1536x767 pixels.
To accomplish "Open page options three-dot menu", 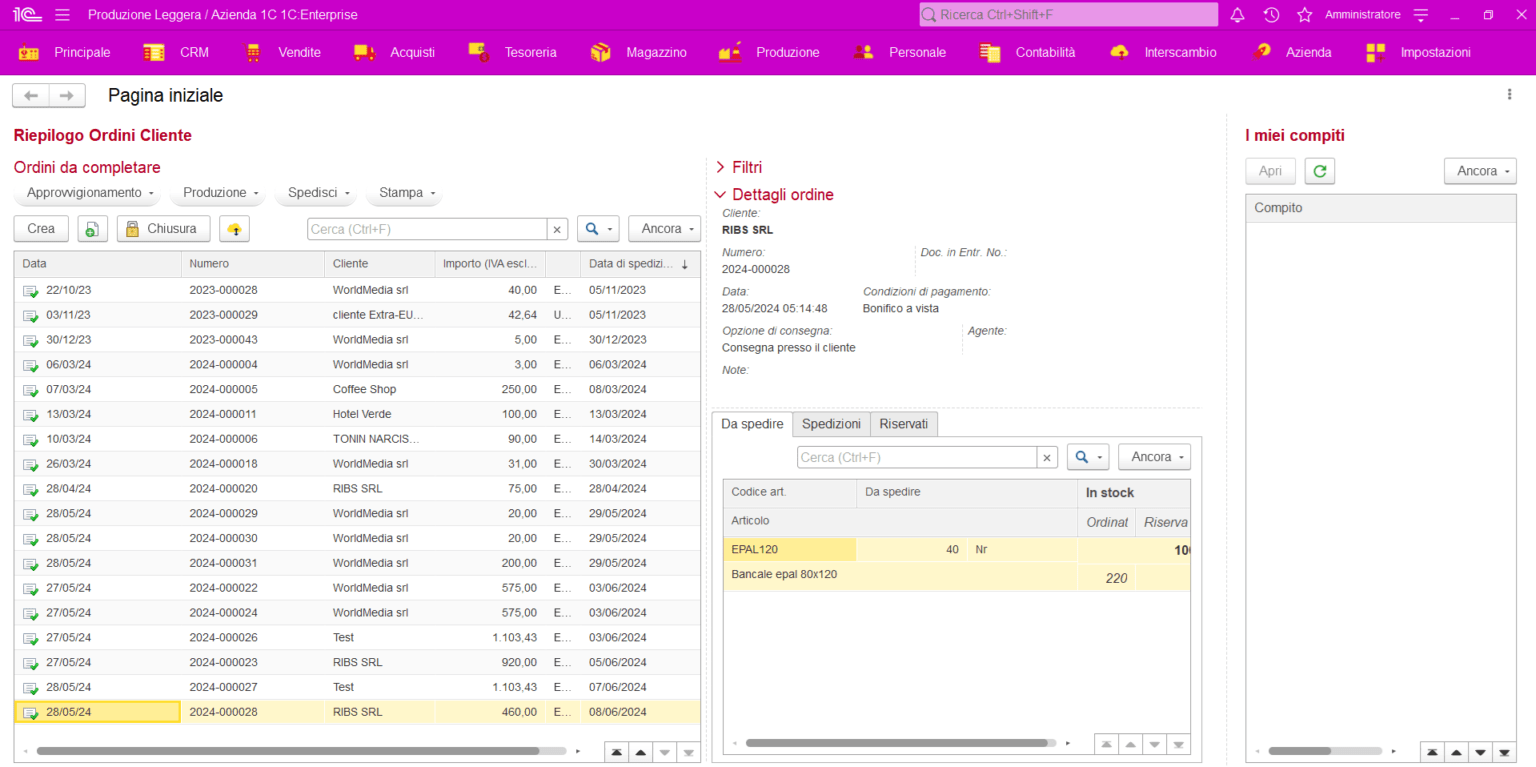I will [x=1509, y=94].
